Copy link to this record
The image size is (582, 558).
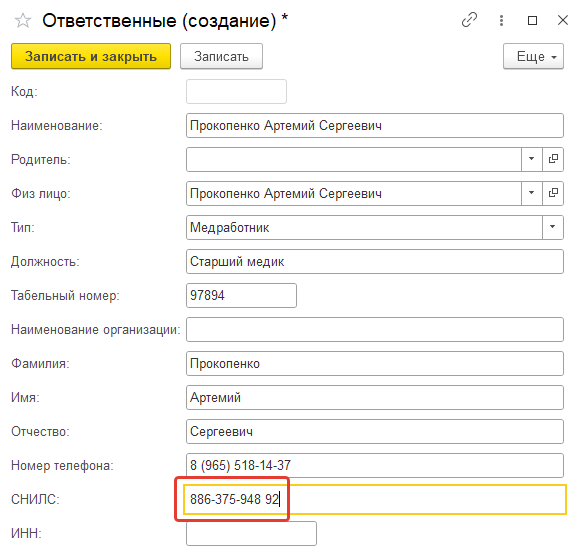469,20
